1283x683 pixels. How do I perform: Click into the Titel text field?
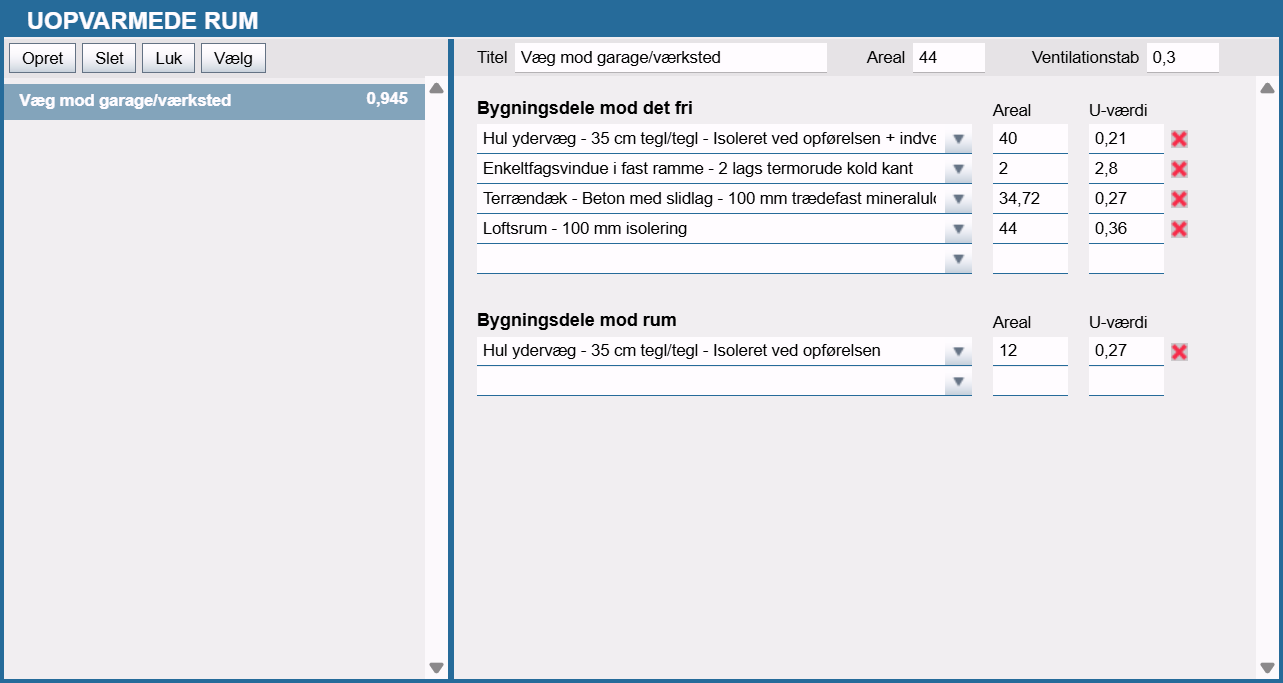(x=670, y=58)
